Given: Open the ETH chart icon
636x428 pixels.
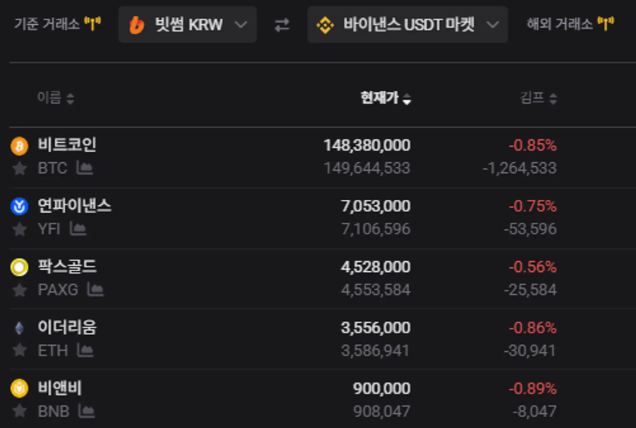Looking at the screenshot, I should pos(84,350).
